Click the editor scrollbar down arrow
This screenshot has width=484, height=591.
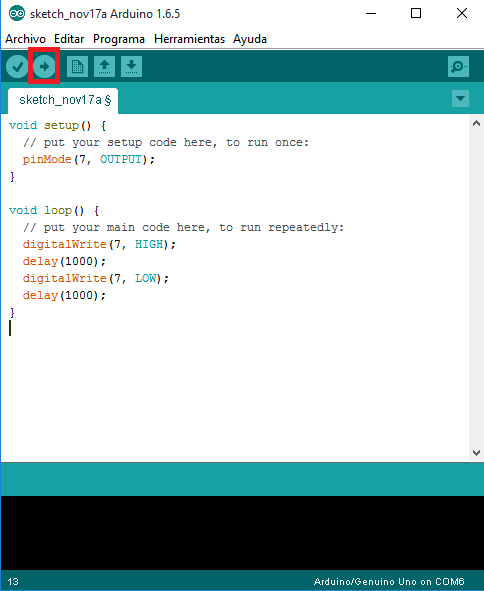coord(476,453)
